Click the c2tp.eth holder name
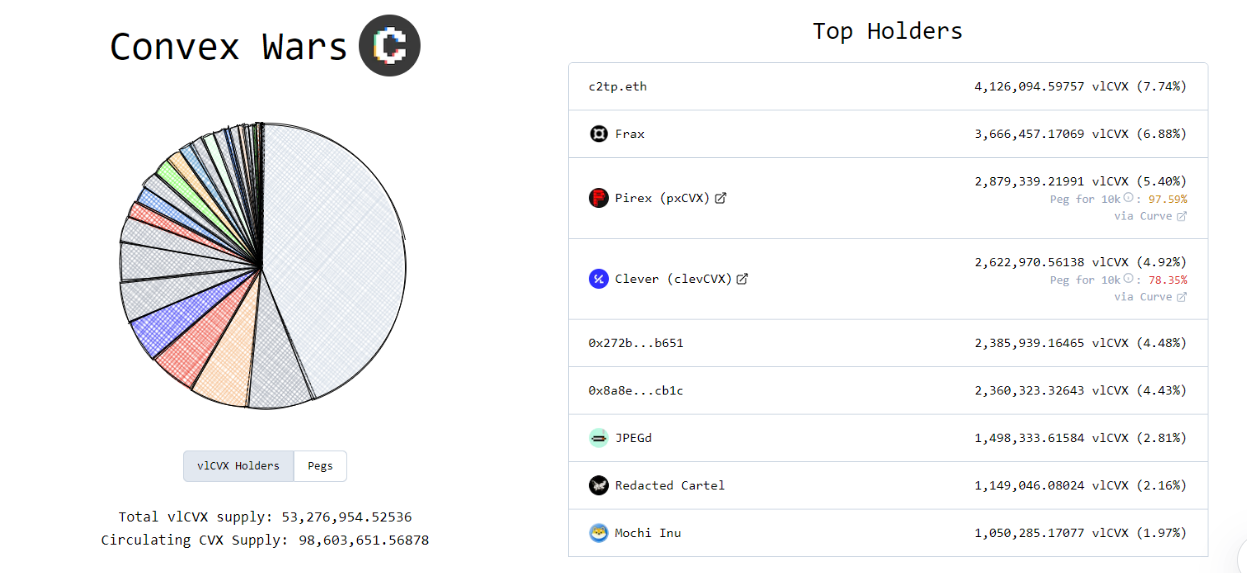The height and width of the screenshot is (573, 1247). [x=618, y=86]
